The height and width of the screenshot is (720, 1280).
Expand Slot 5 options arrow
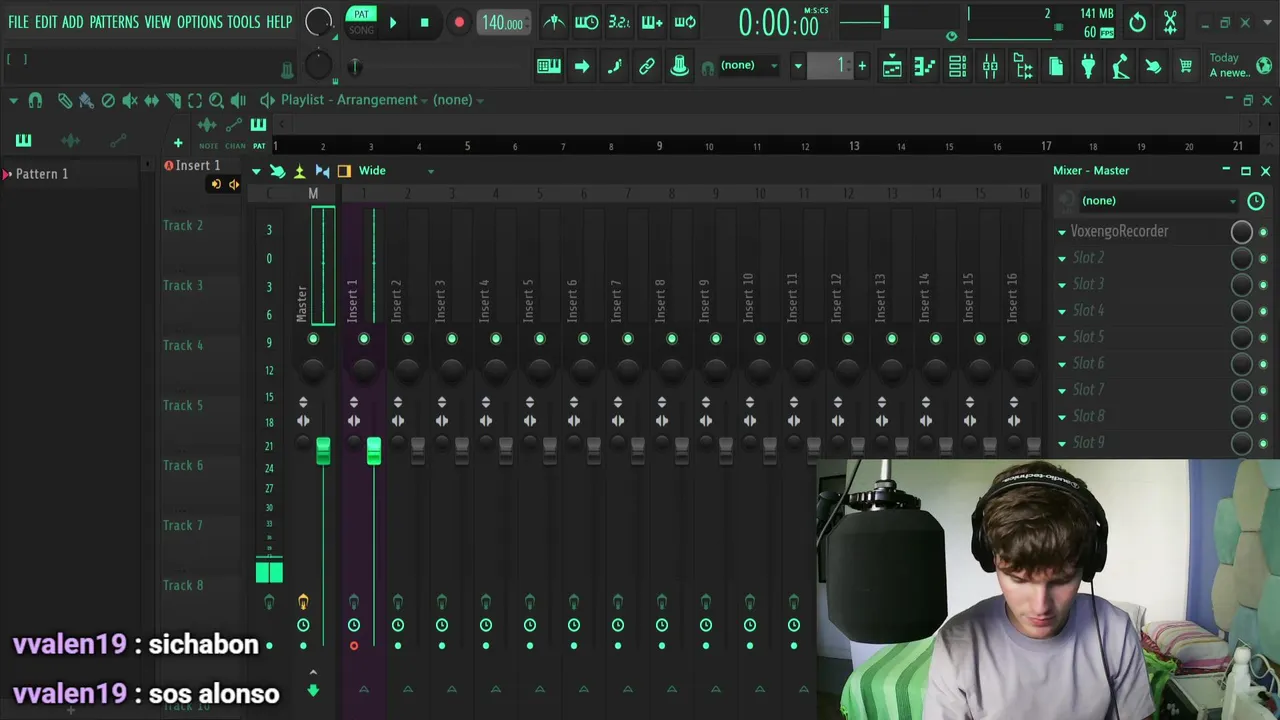tap(1062, 338)
